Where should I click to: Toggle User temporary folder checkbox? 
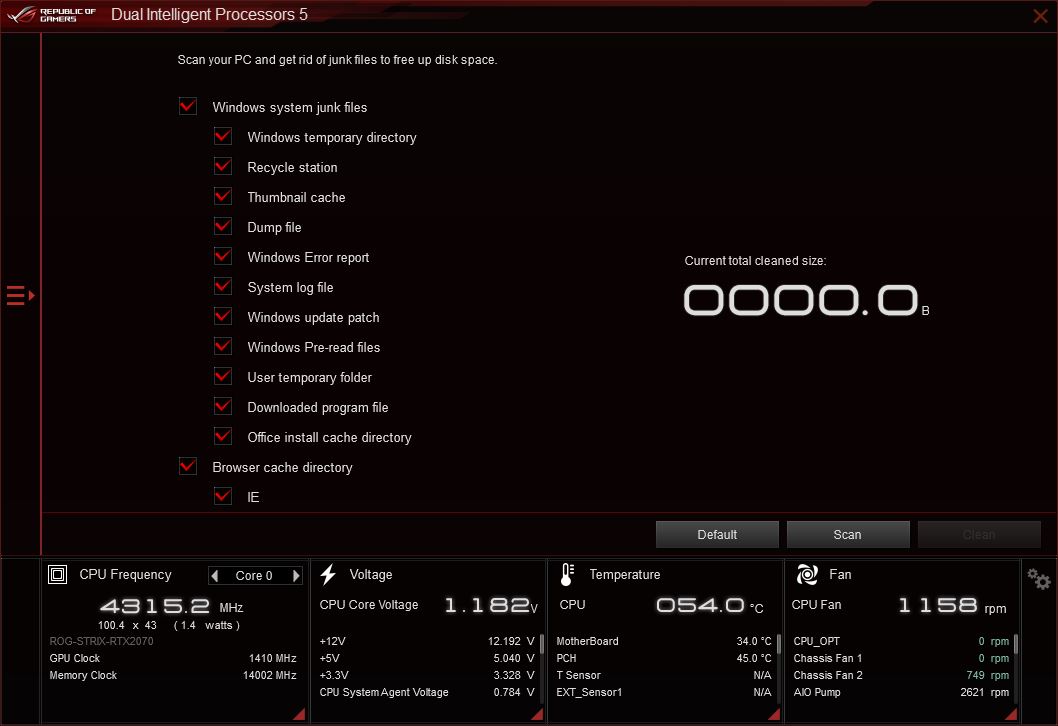pos(223,376)
